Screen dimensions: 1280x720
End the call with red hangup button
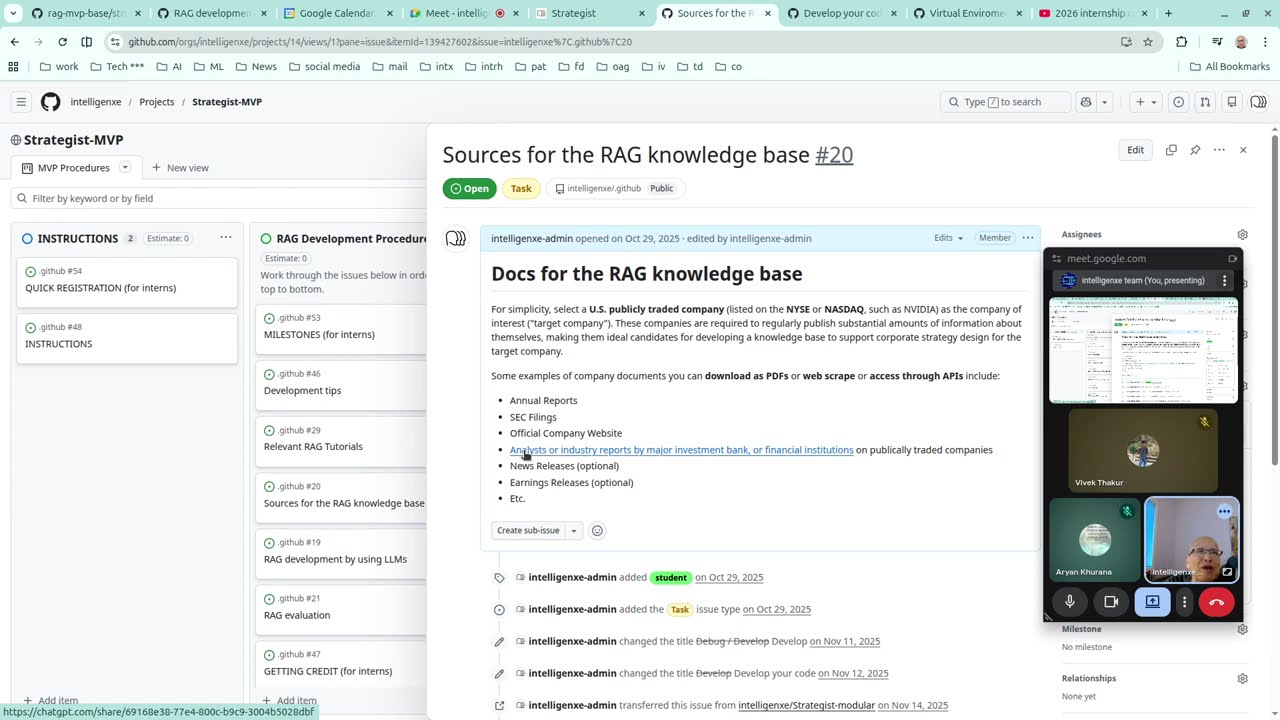click(1217, 602)
